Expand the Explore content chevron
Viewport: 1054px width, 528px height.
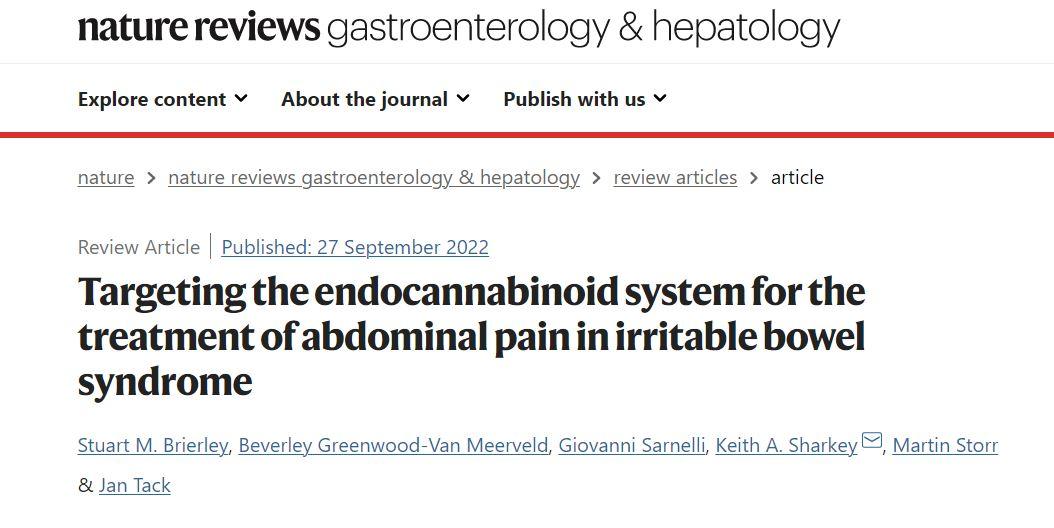(241, 99)
